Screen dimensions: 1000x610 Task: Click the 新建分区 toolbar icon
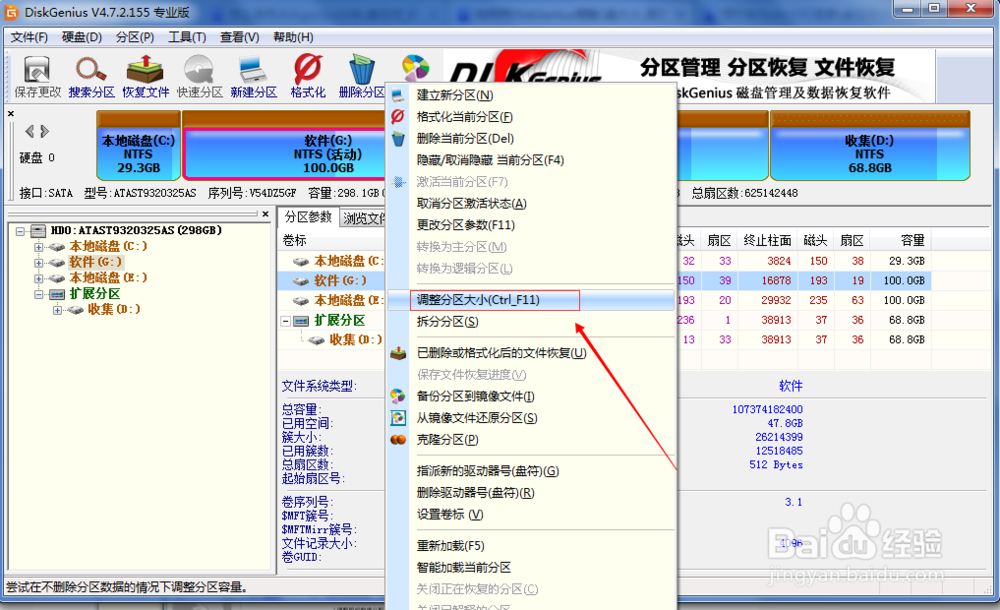tap(254, 77)
